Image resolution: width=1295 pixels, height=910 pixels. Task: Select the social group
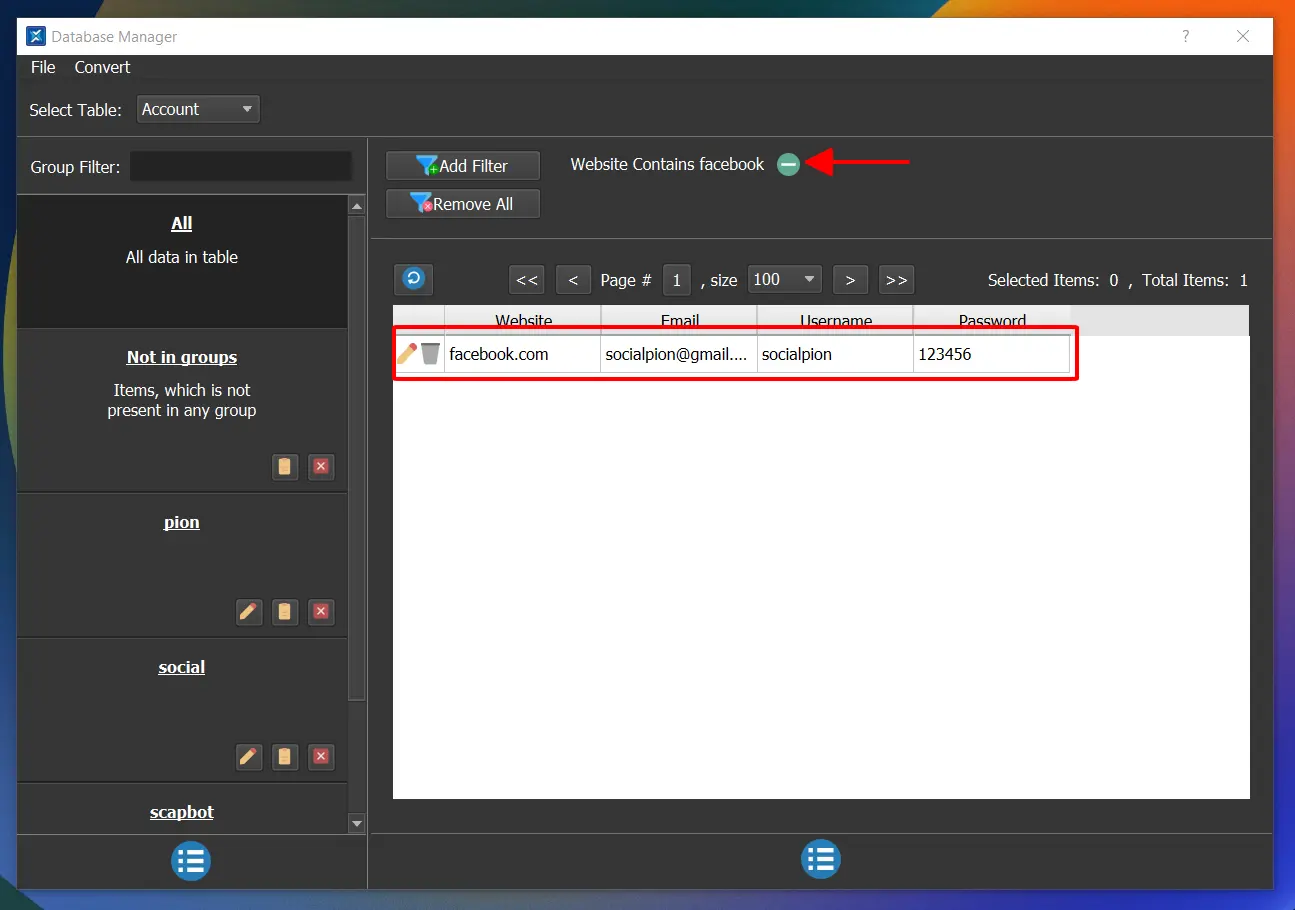tap(182, 709)
